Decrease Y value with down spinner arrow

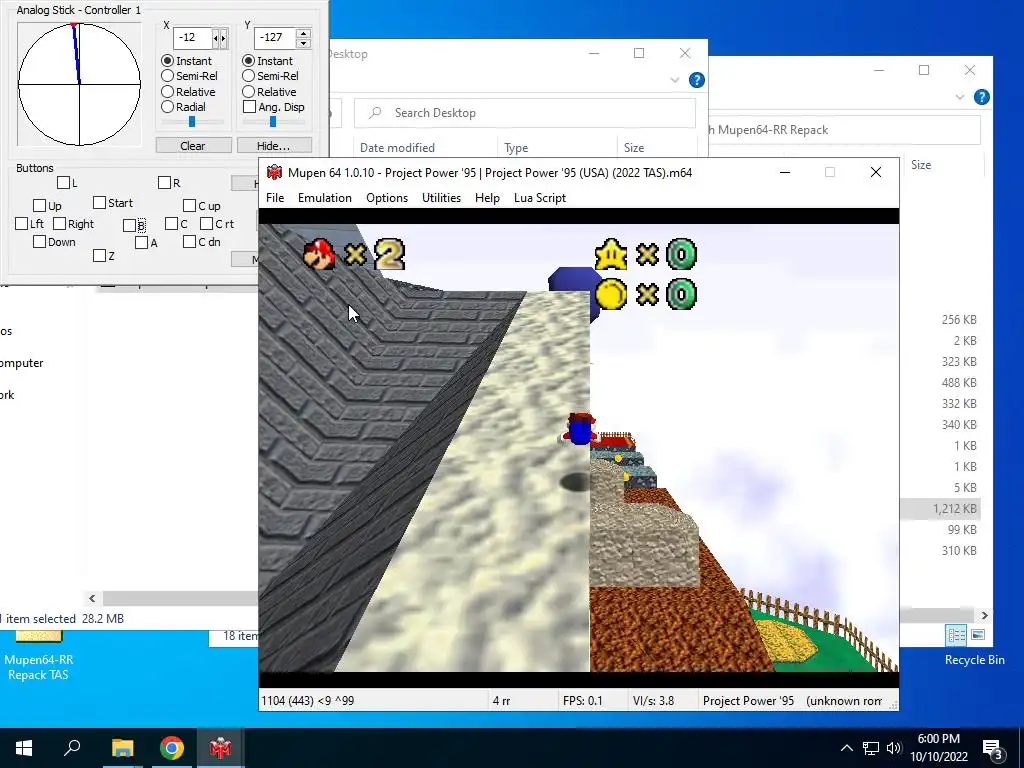click(303, 43)
